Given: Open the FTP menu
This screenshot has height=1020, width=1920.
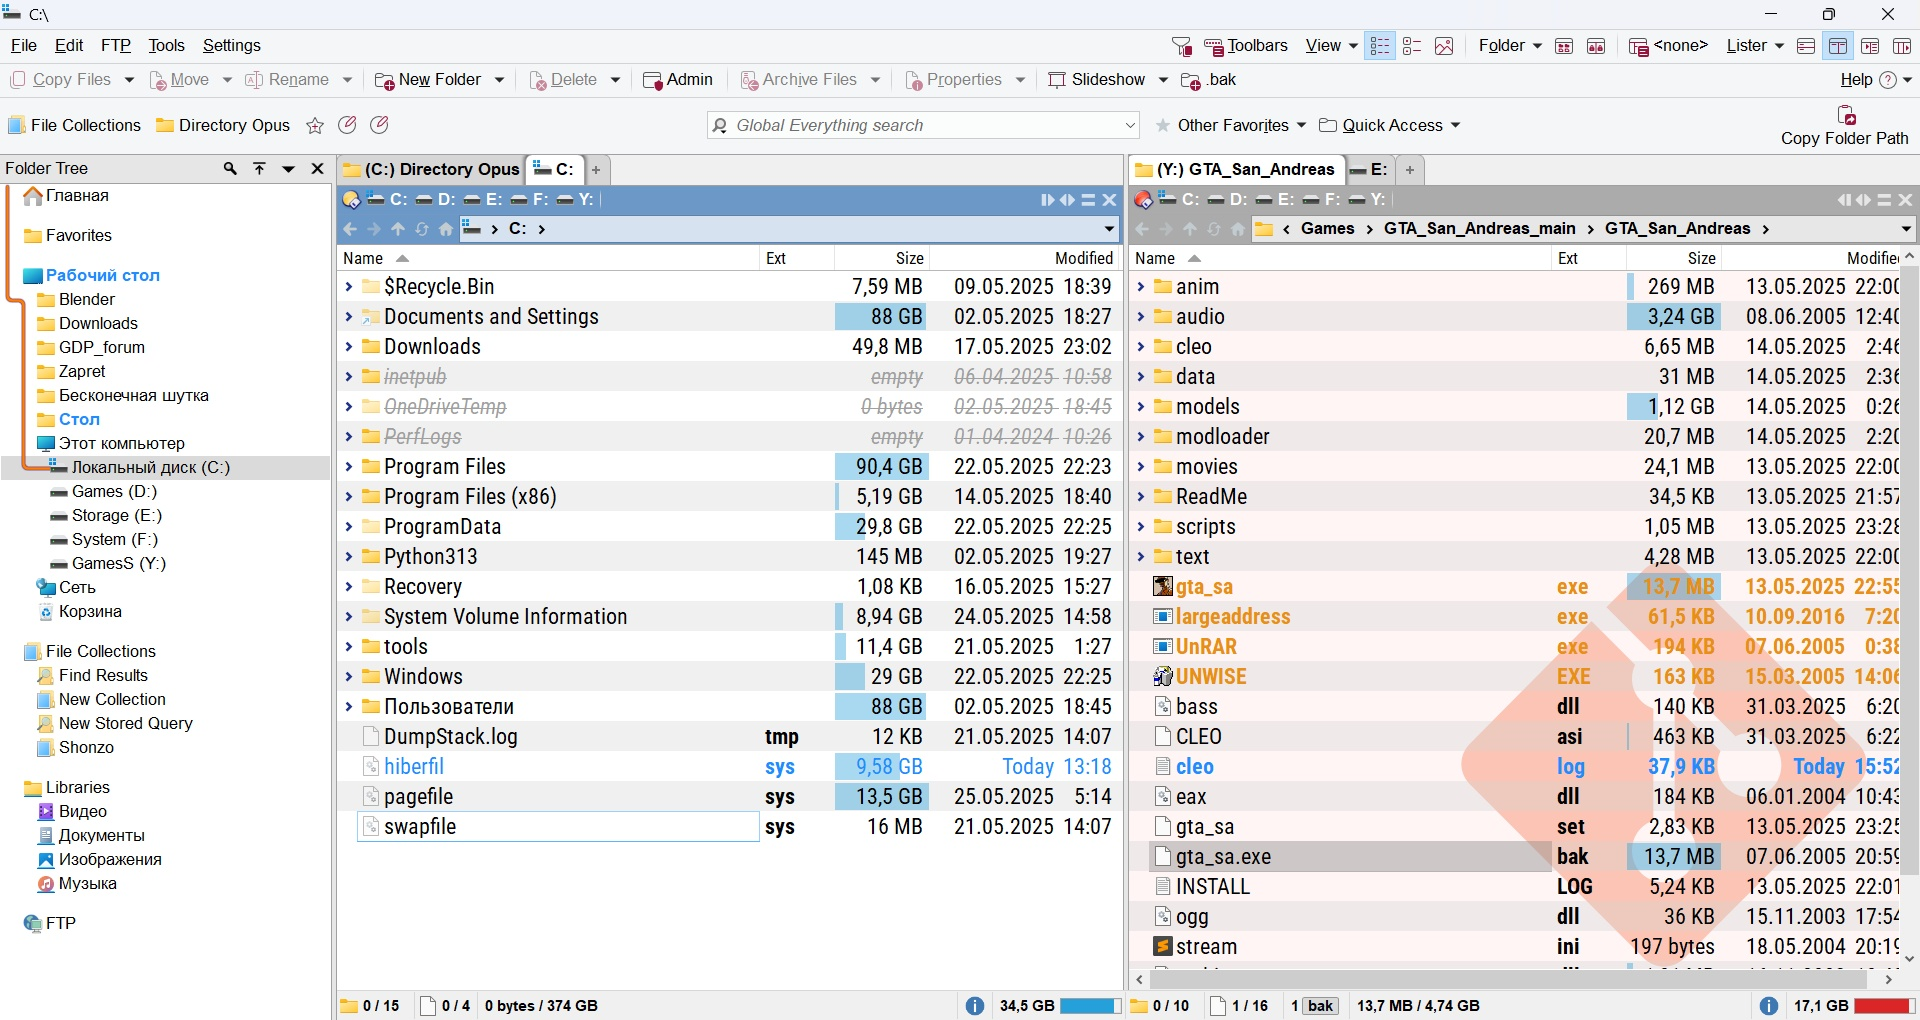Looking at the screenshot, I should coord(116,46).
